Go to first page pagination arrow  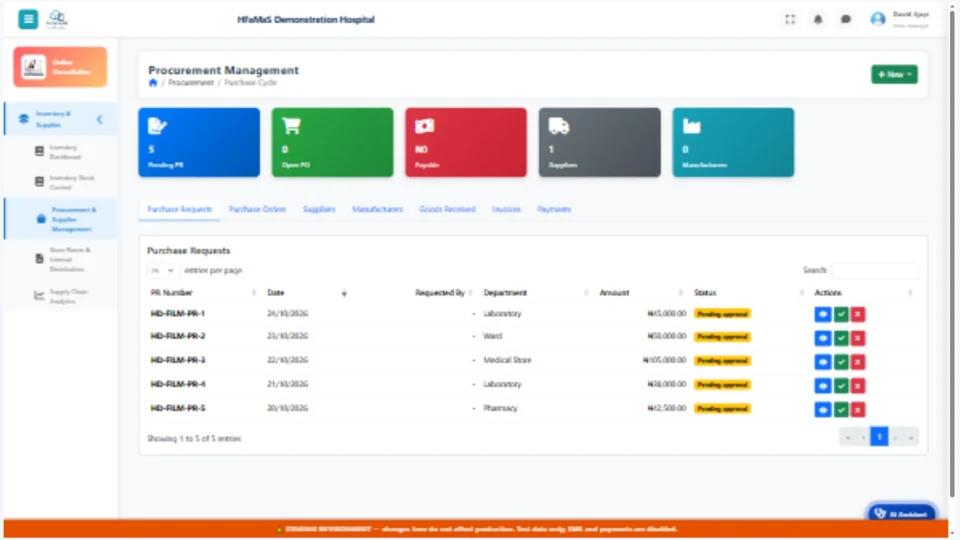[847, 437]
